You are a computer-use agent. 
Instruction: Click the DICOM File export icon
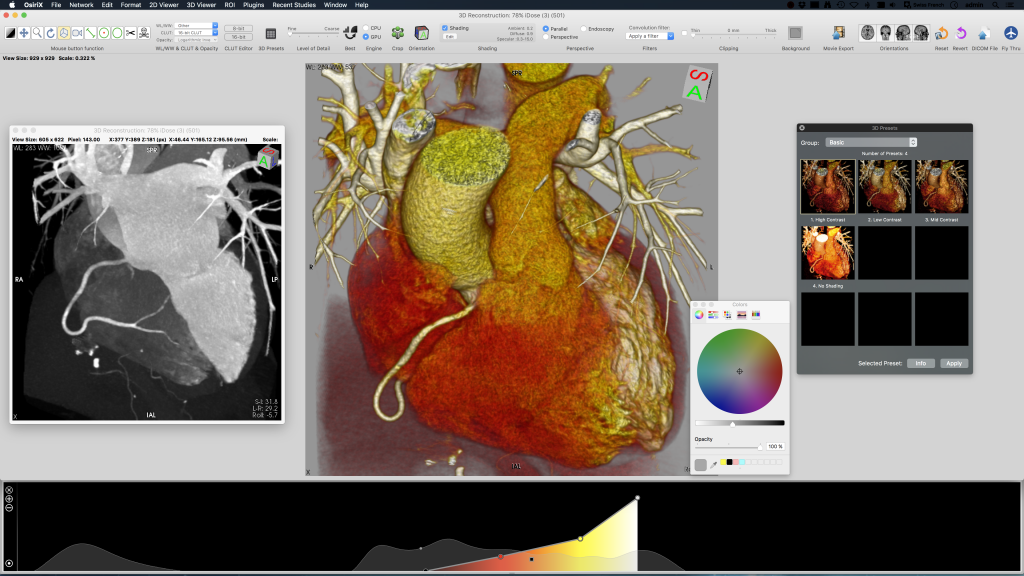986,33
